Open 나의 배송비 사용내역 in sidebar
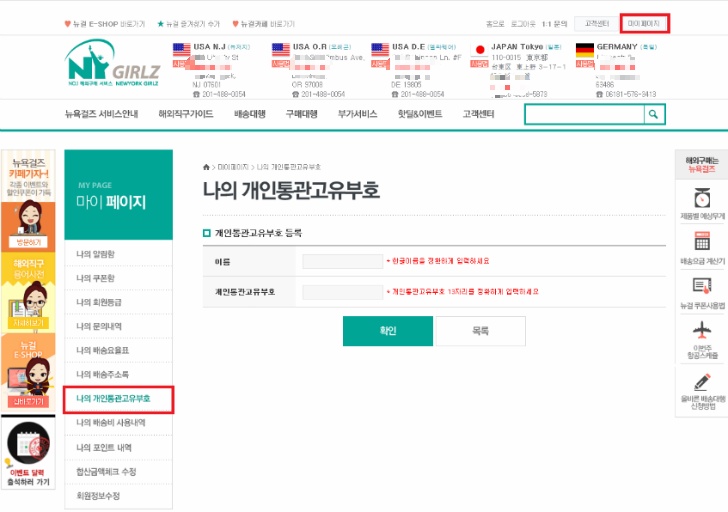 tap(118, 423)
